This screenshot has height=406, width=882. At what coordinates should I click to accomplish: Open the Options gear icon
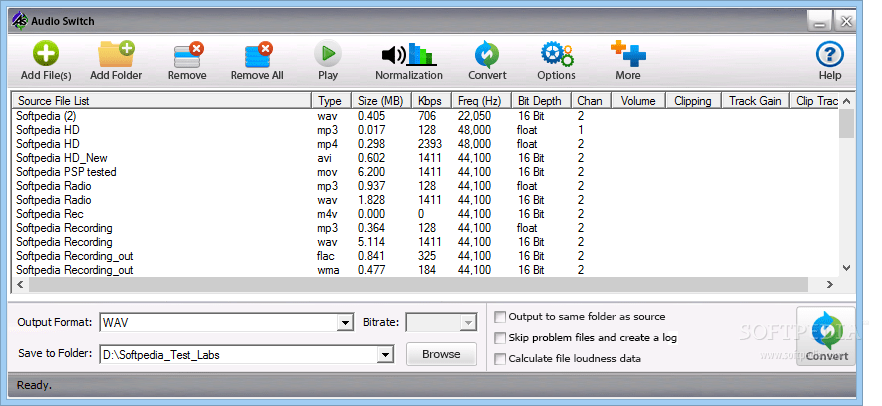(556, 60)
